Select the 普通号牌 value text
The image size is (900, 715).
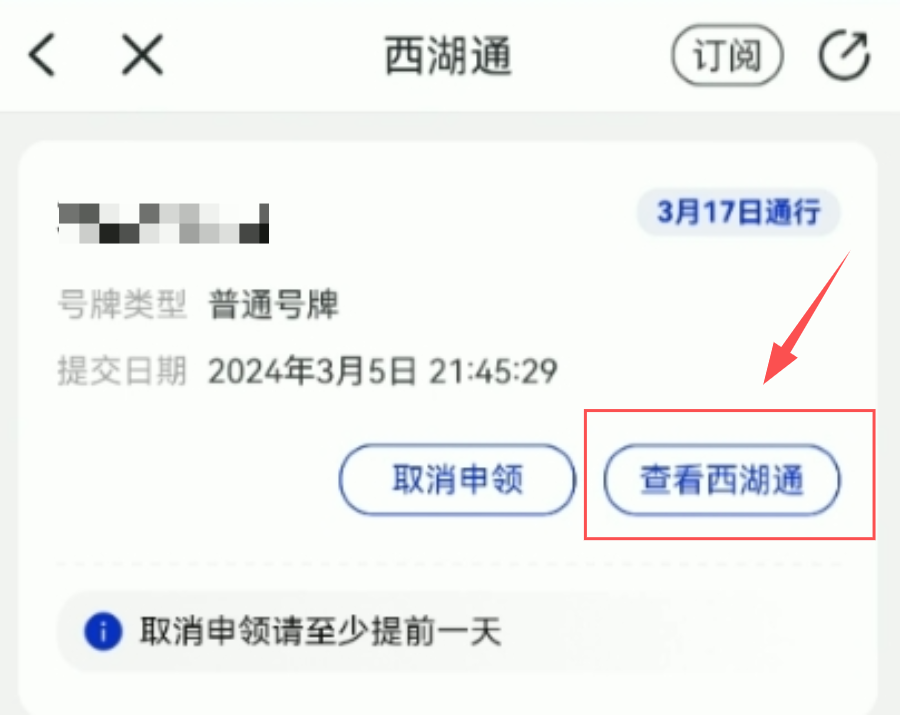(x=274, y=304)
